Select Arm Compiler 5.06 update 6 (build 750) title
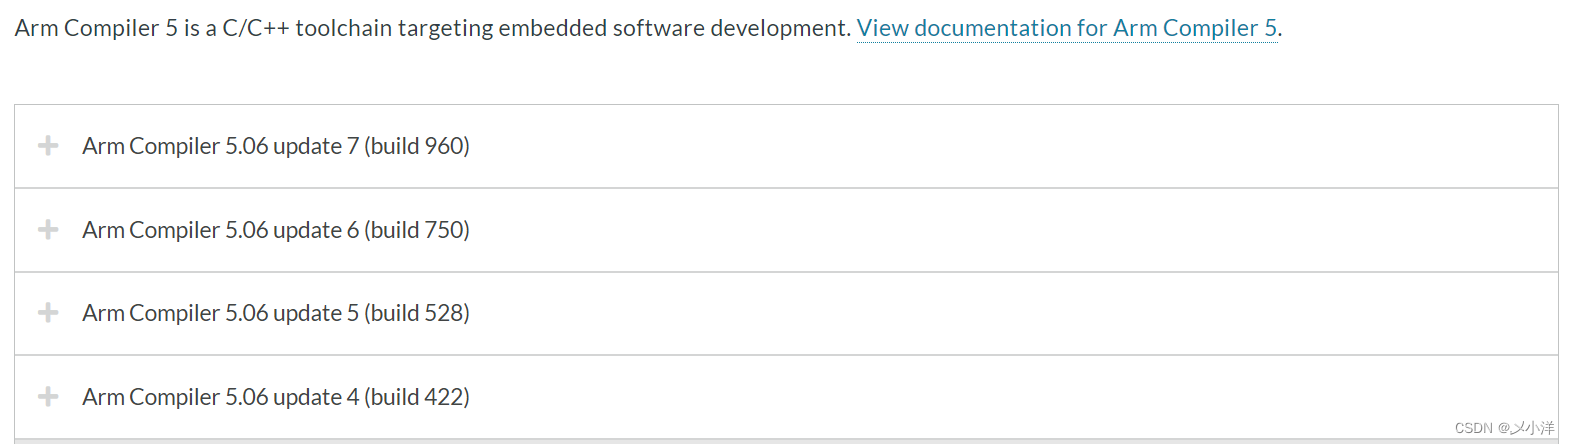The height and width of the screenshot is (444, 1570). click(x=276, y=230)
